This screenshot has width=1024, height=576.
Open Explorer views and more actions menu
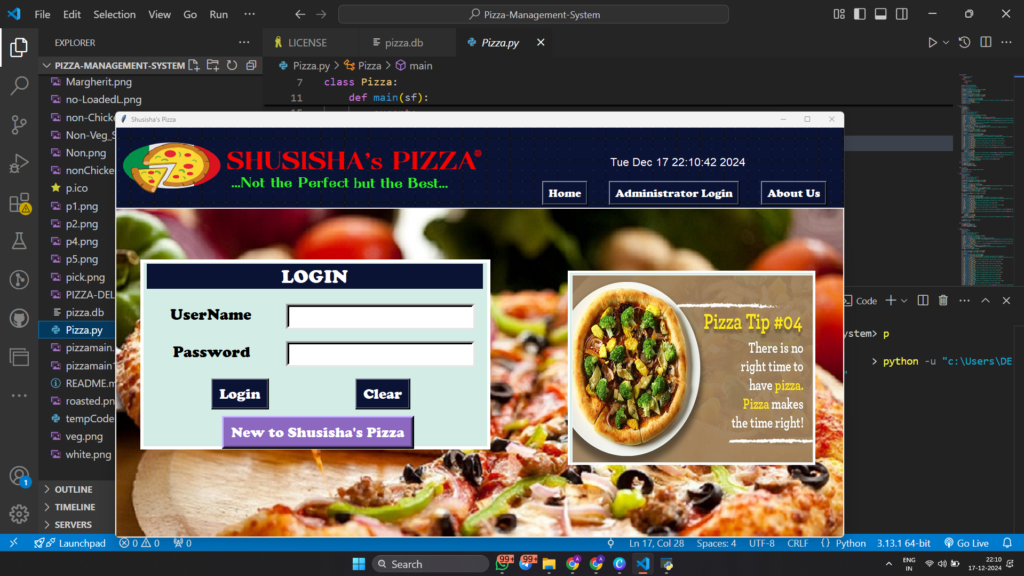pos(244,42)
